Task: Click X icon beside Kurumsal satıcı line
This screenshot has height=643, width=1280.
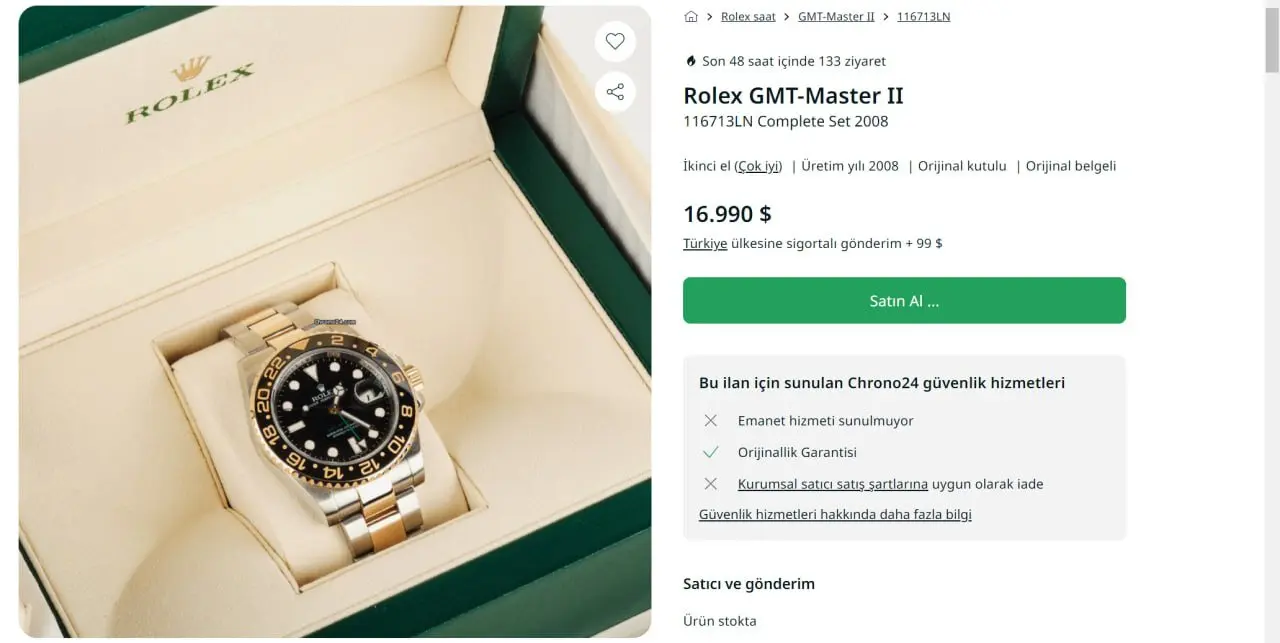Action: point(710,484)
